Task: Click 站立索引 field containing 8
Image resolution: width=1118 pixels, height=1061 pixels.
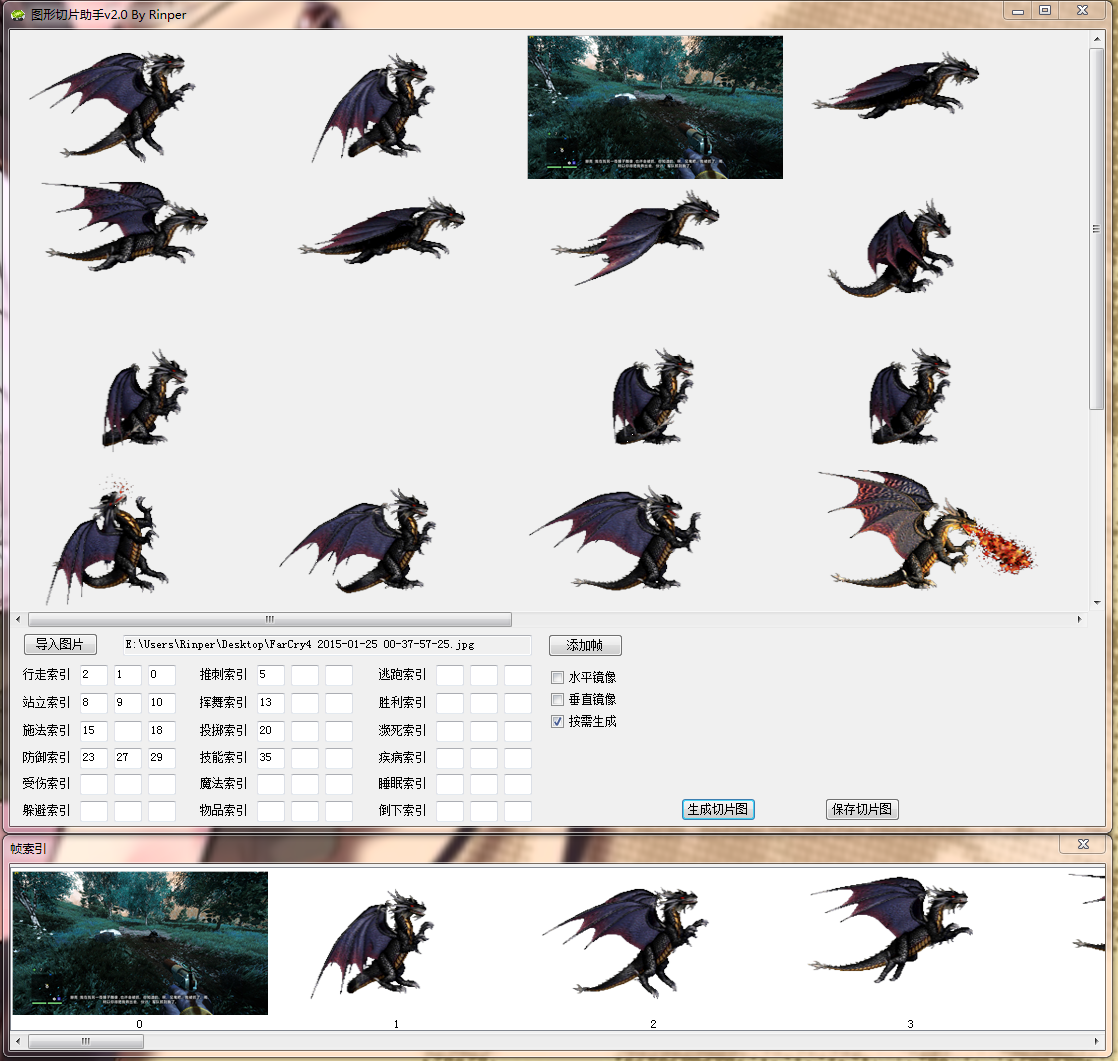Action: pos(93,702)
